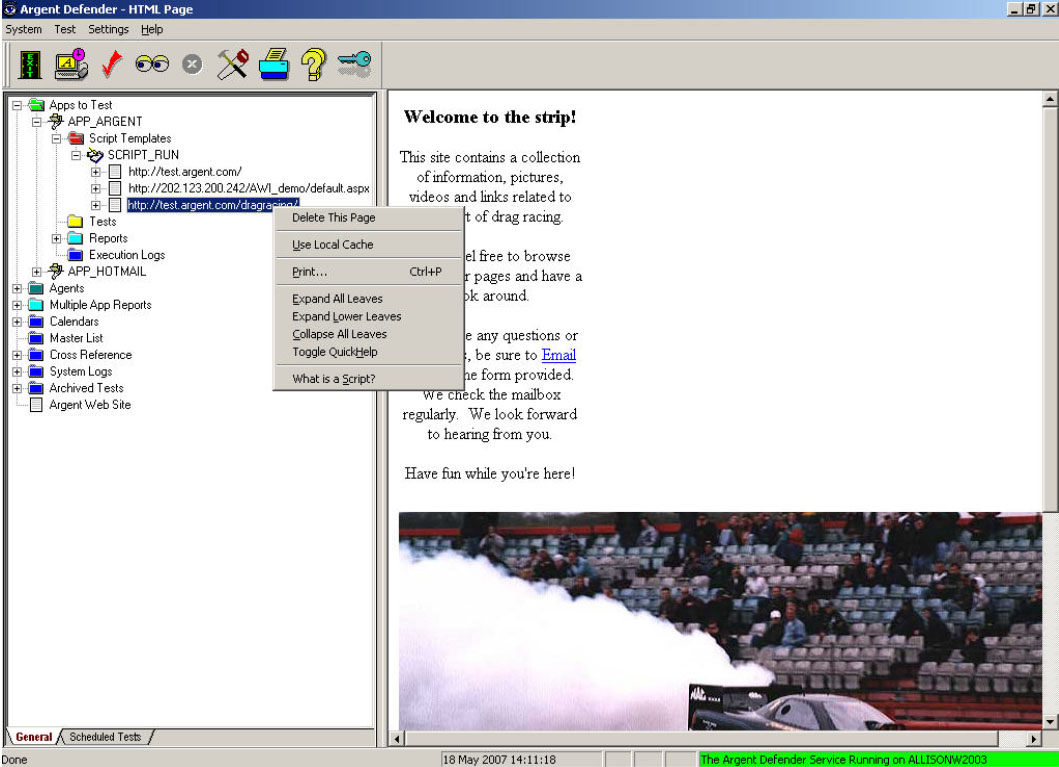Click the red checkmark toolbar icon

pyautogui.click(x=112, y=65)
